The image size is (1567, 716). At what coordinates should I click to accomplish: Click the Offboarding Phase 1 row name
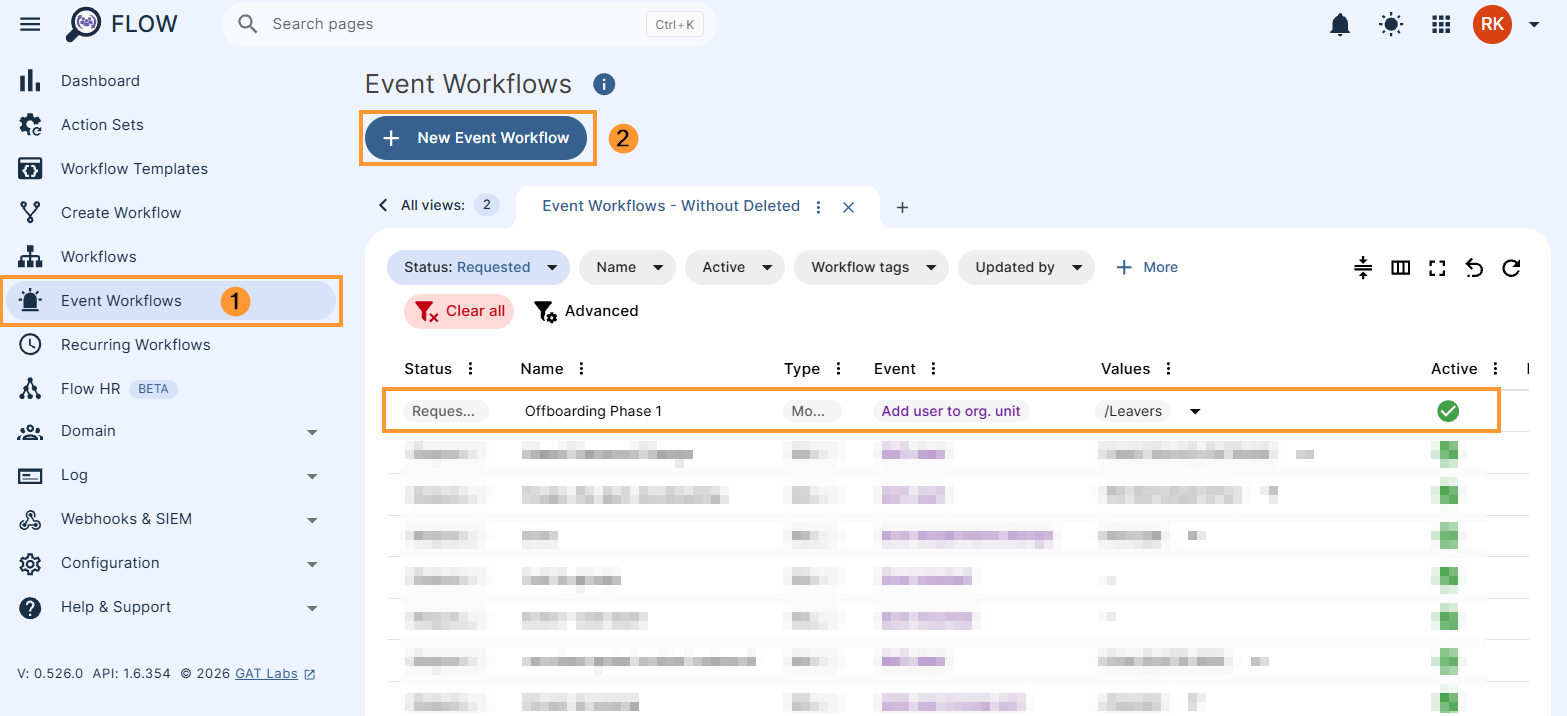pyautogui.click(x=593, y=411)
